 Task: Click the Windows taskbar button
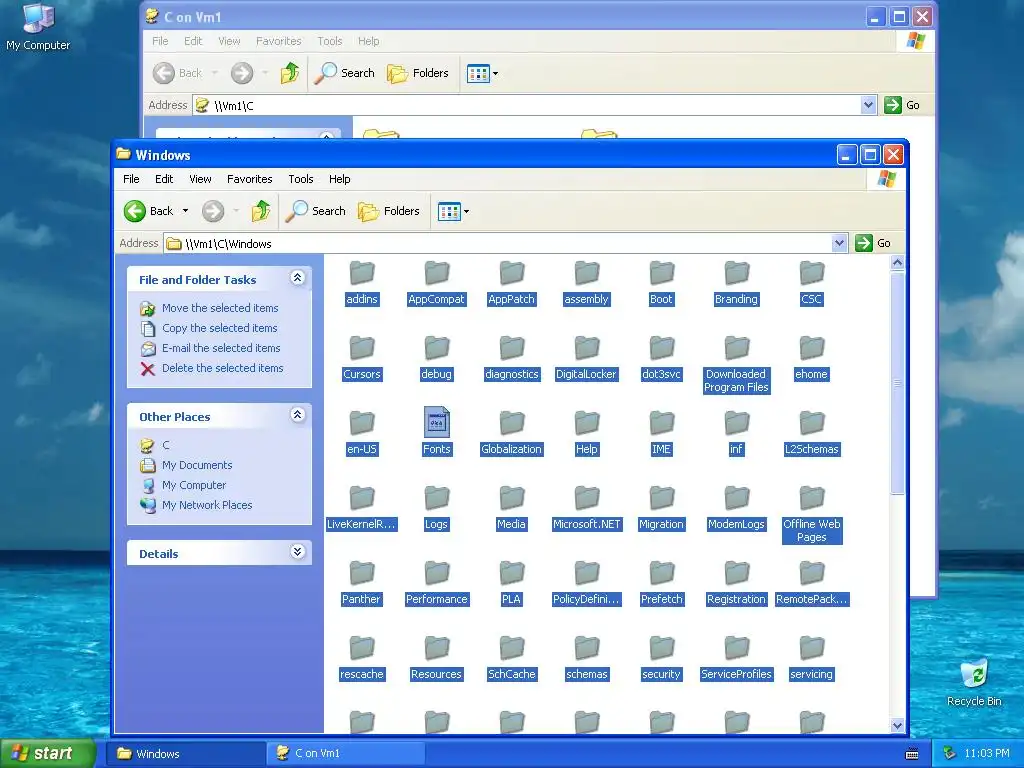[x=186, y=753]
